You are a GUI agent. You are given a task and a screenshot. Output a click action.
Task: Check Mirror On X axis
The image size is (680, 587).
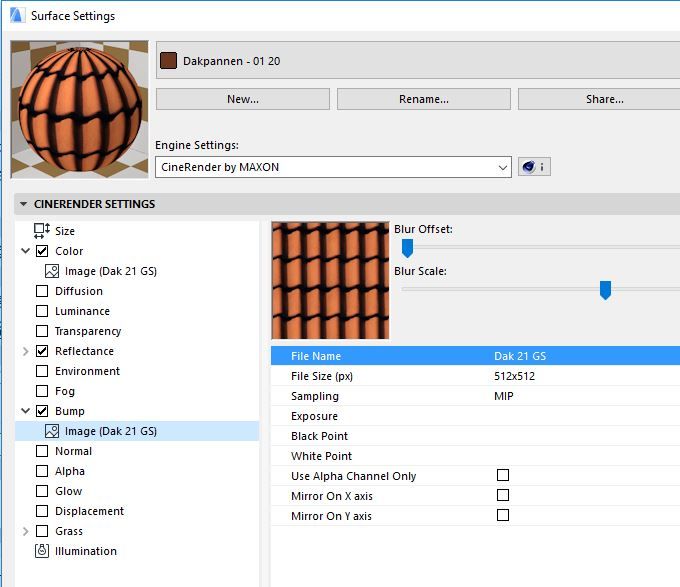pyautogui.click(x=503, y=495)
